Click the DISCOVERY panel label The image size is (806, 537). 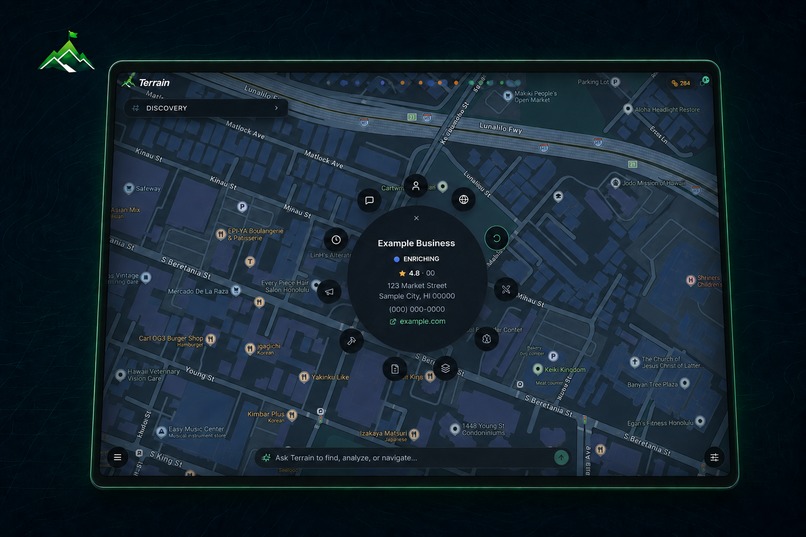pos(167,108)
